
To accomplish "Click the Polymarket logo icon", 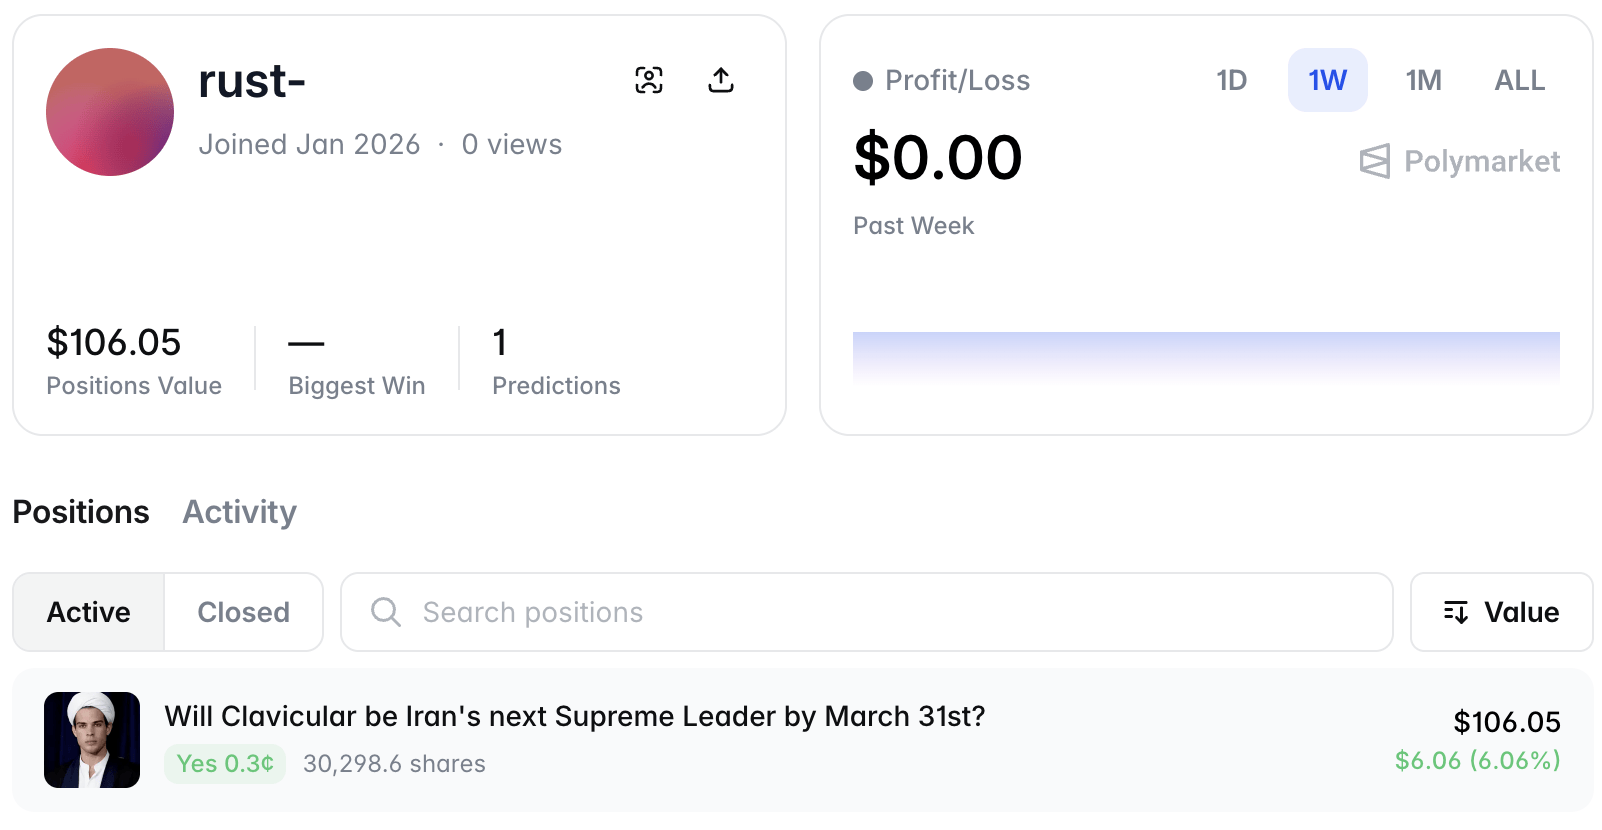I will coord(1375,161).
